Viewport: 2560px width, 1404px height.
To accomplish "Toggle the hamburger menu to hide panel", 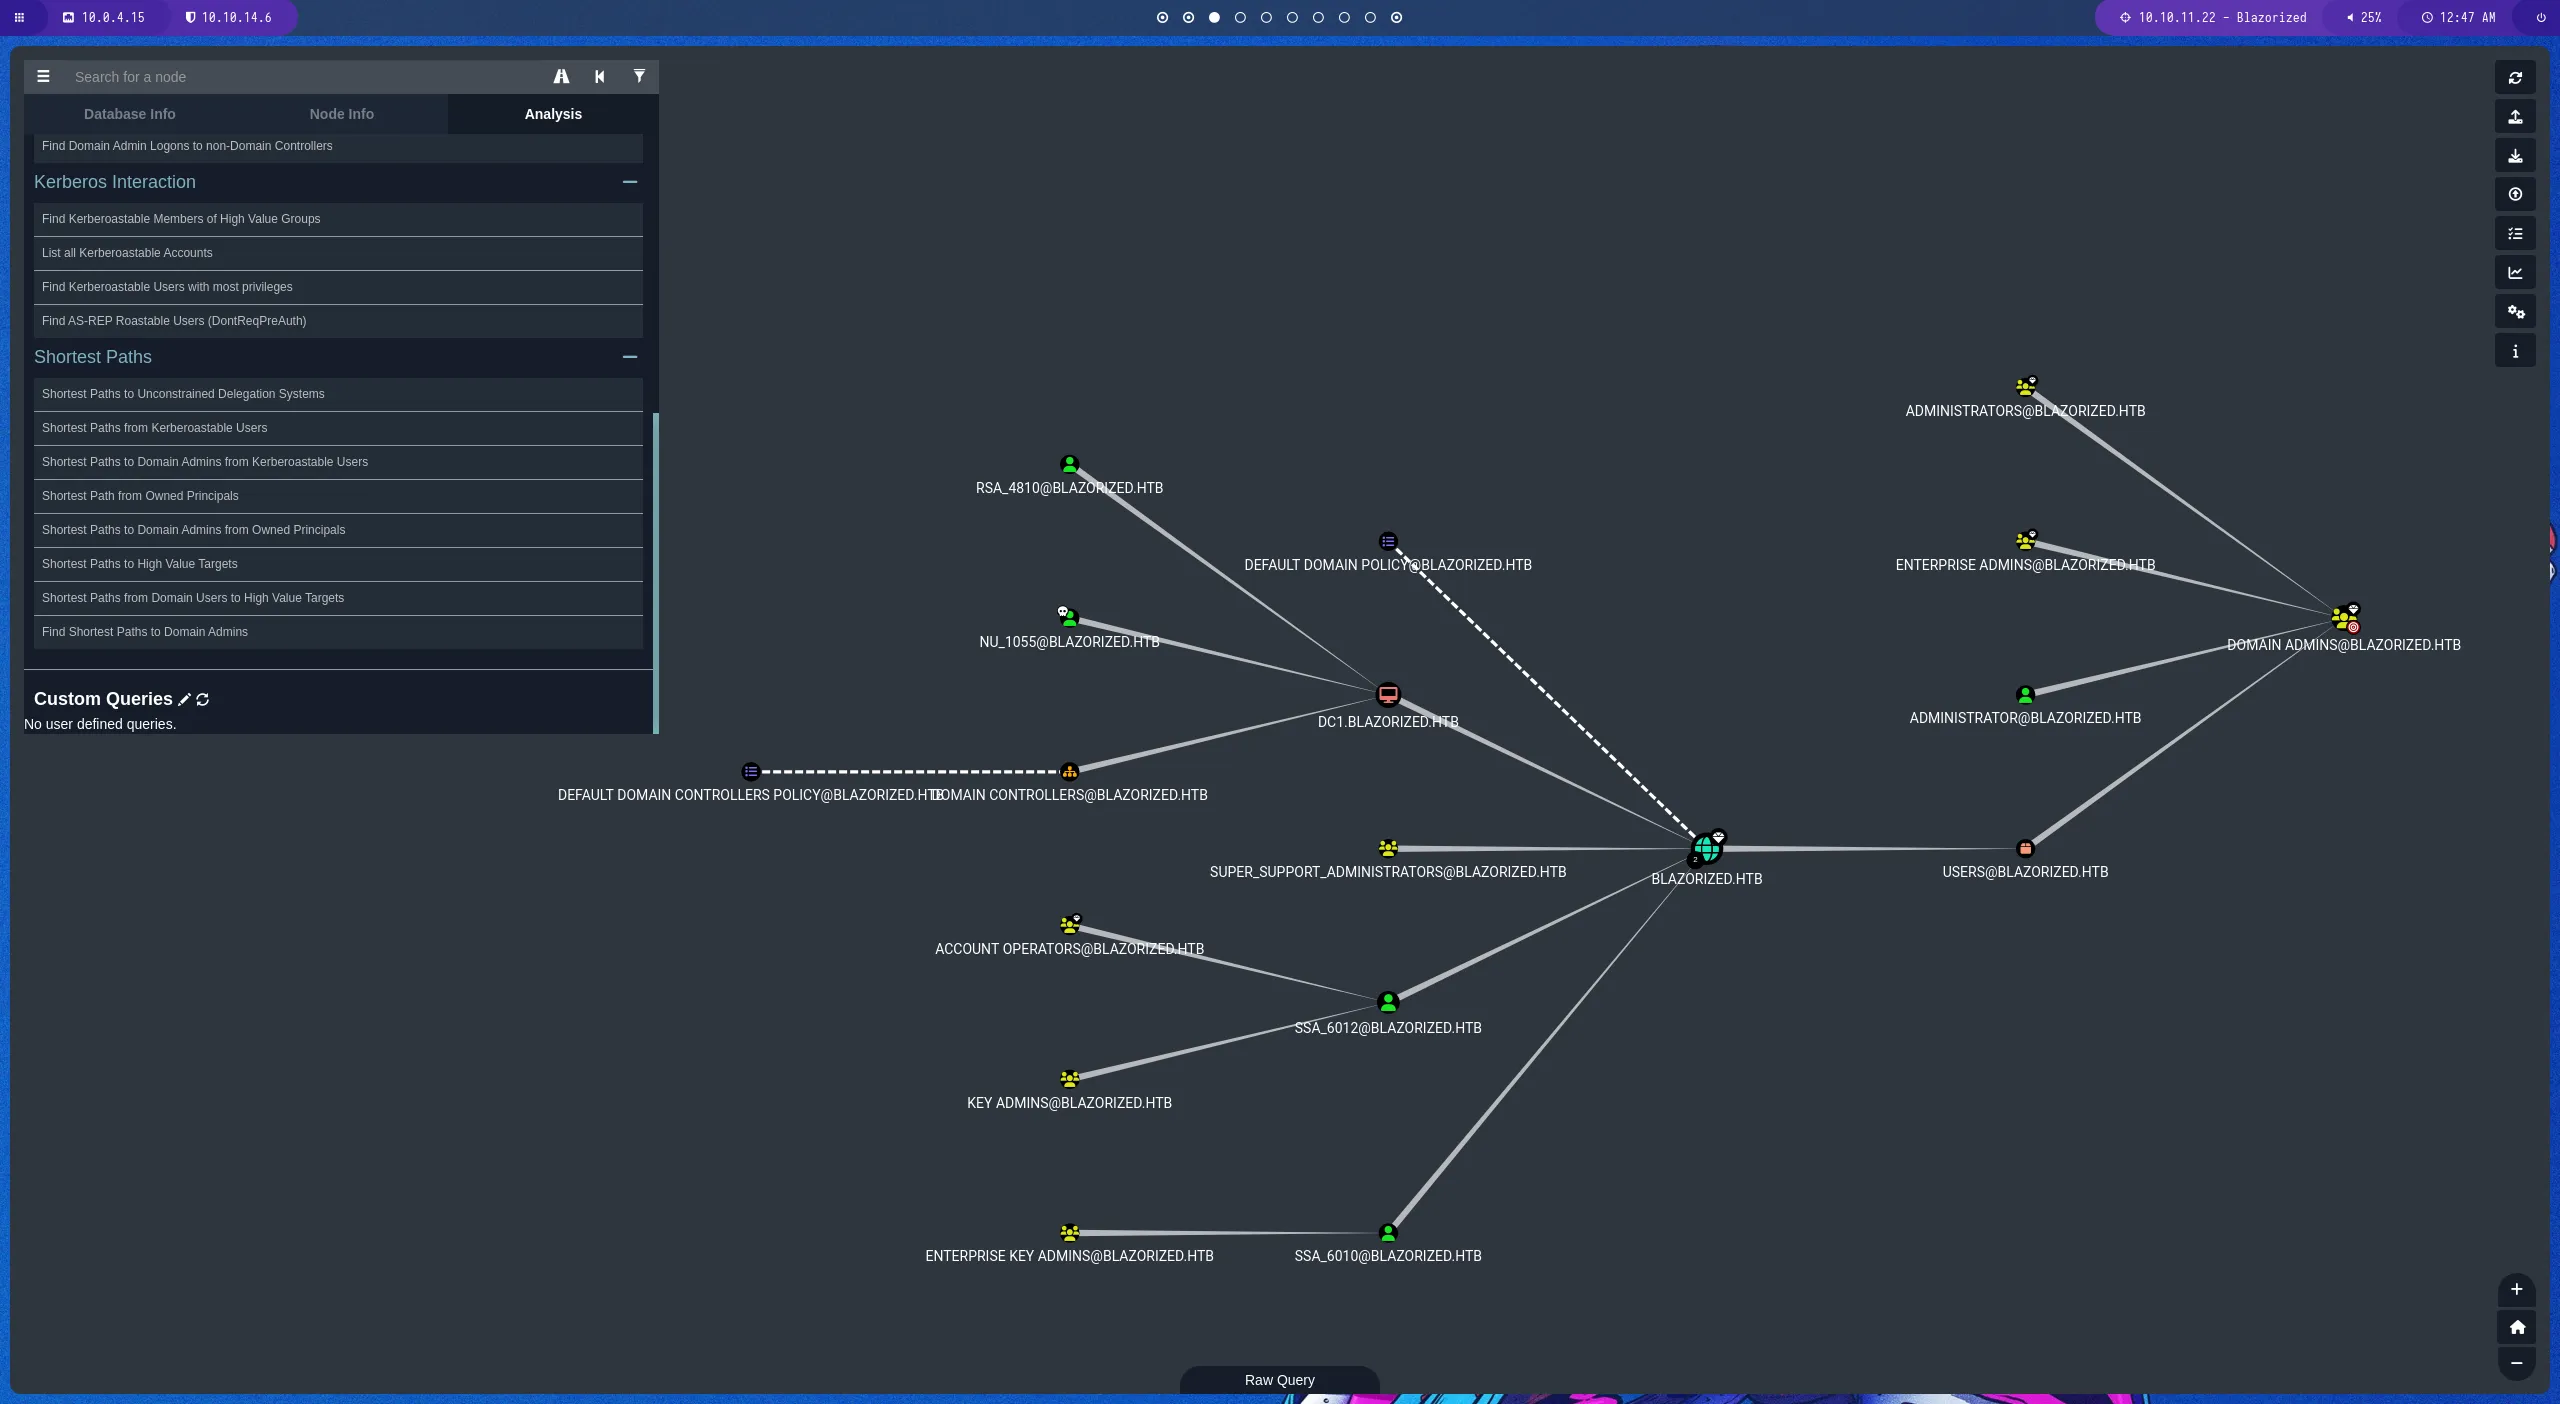I will [x=43, y=77].
